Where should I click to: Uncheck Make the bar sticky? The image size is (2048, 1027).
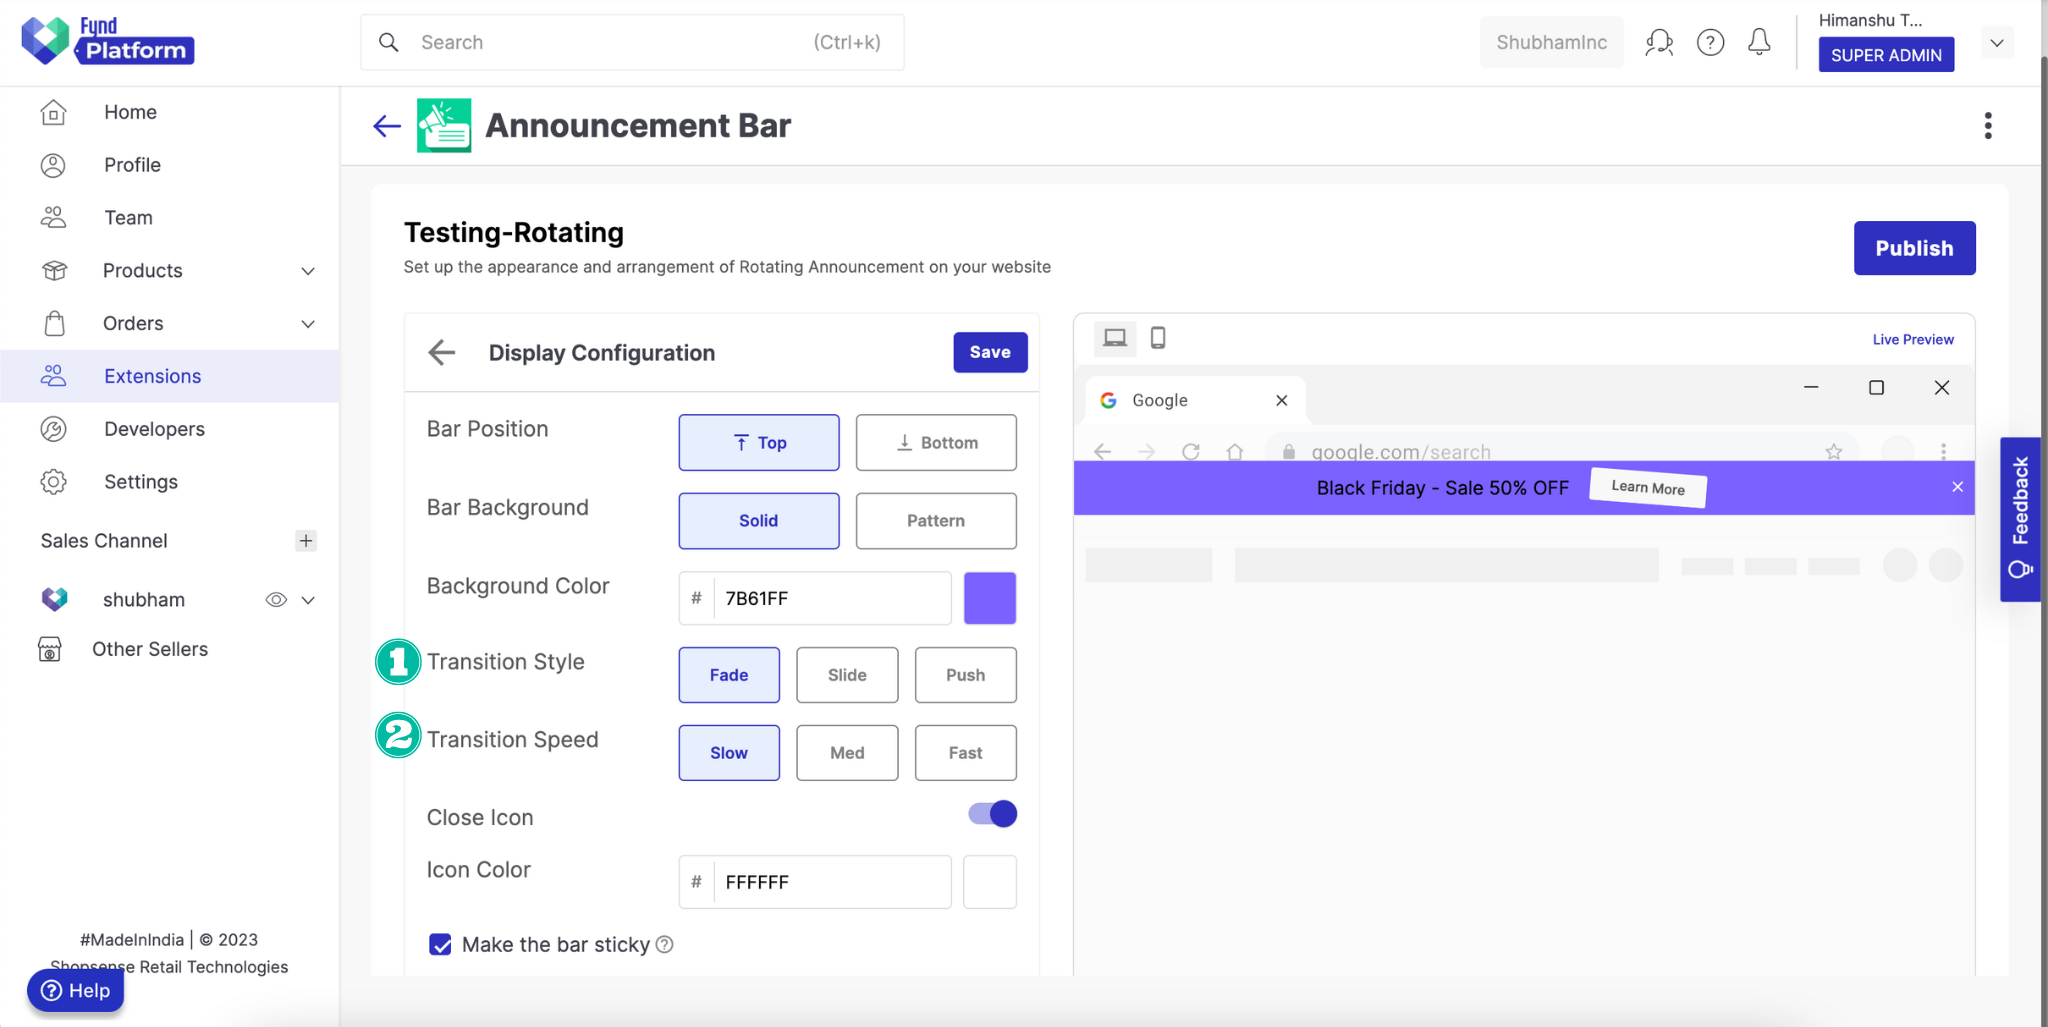point(440,944)
